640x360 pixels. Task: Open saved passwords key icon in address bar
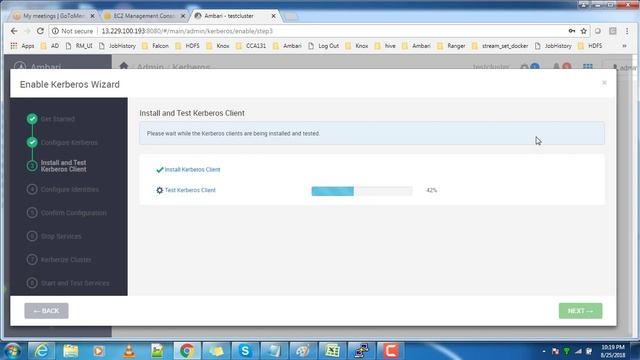click(572, 31)
